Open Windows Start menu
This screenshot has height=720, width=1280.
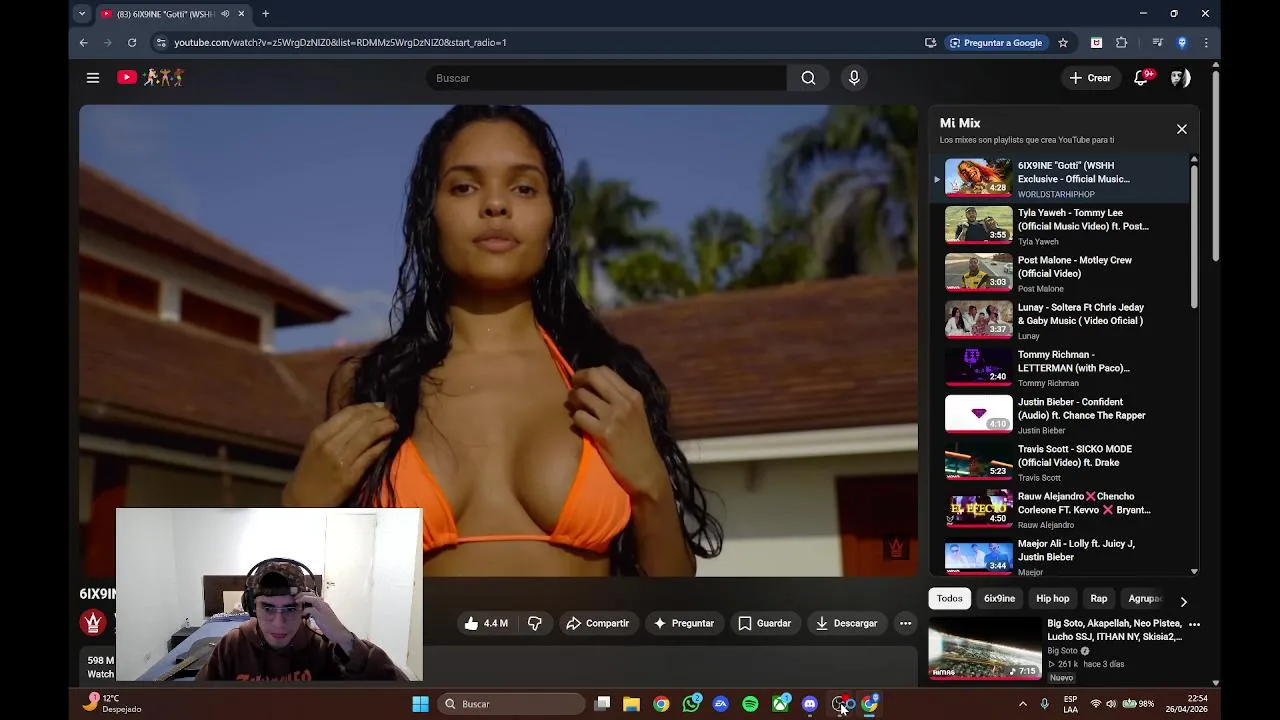pos(420,704)
